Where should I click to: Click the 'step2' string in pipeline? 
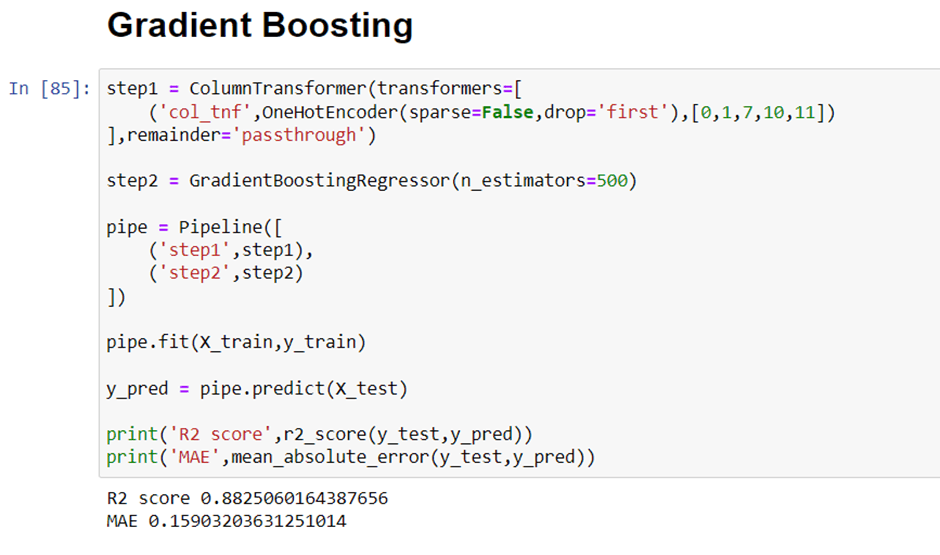coord(195,273)
